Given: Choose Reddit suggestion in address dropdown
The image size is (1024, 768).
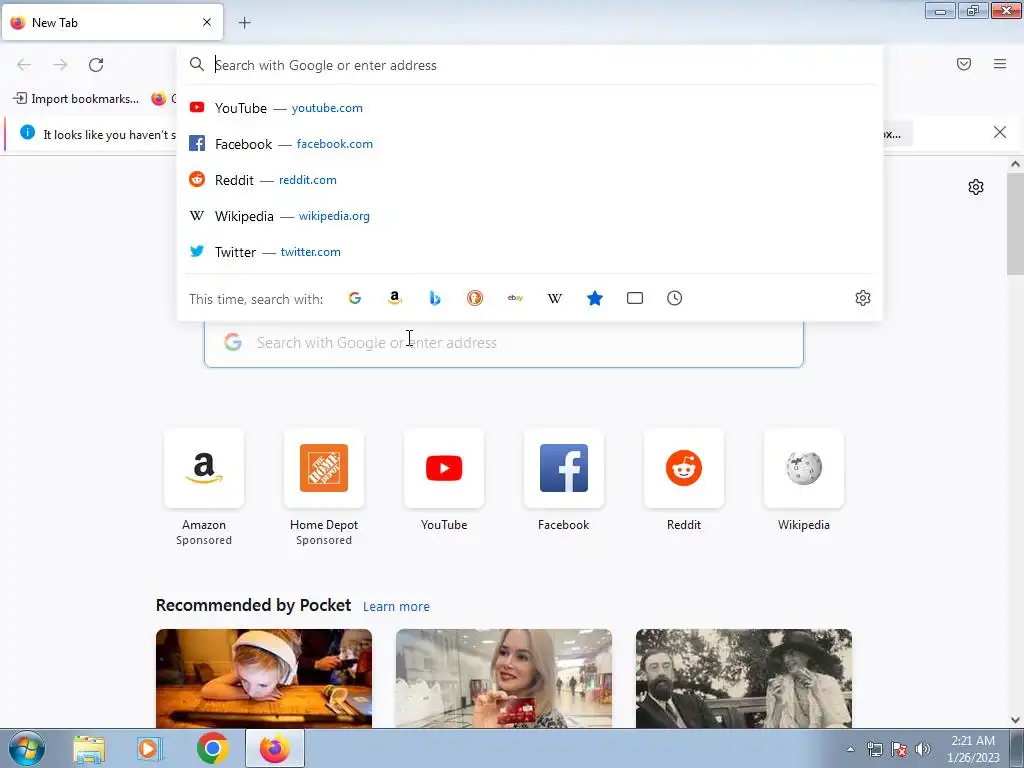Looking at the screenshot, I should (530, 180).
